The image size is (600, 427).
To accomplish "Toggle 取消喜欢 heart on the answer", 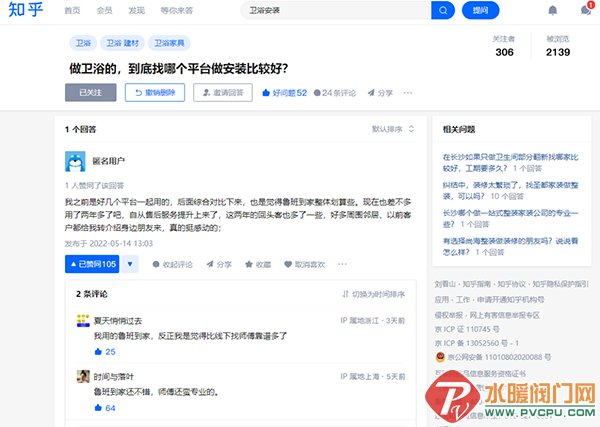I will (x=305, y=264).
